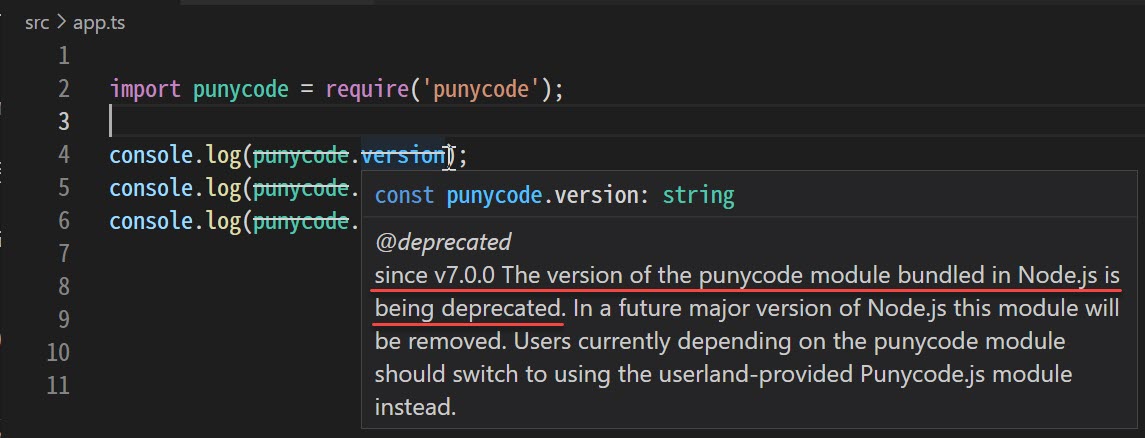The height and width of the screenshot is (438, 1145).
Task: Select line number 4 in gutter
Action: point(63,155)
